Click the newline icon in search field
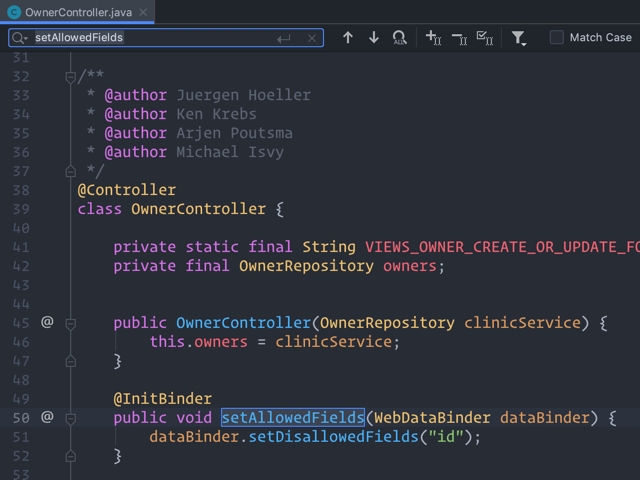 tap(284, 38)
